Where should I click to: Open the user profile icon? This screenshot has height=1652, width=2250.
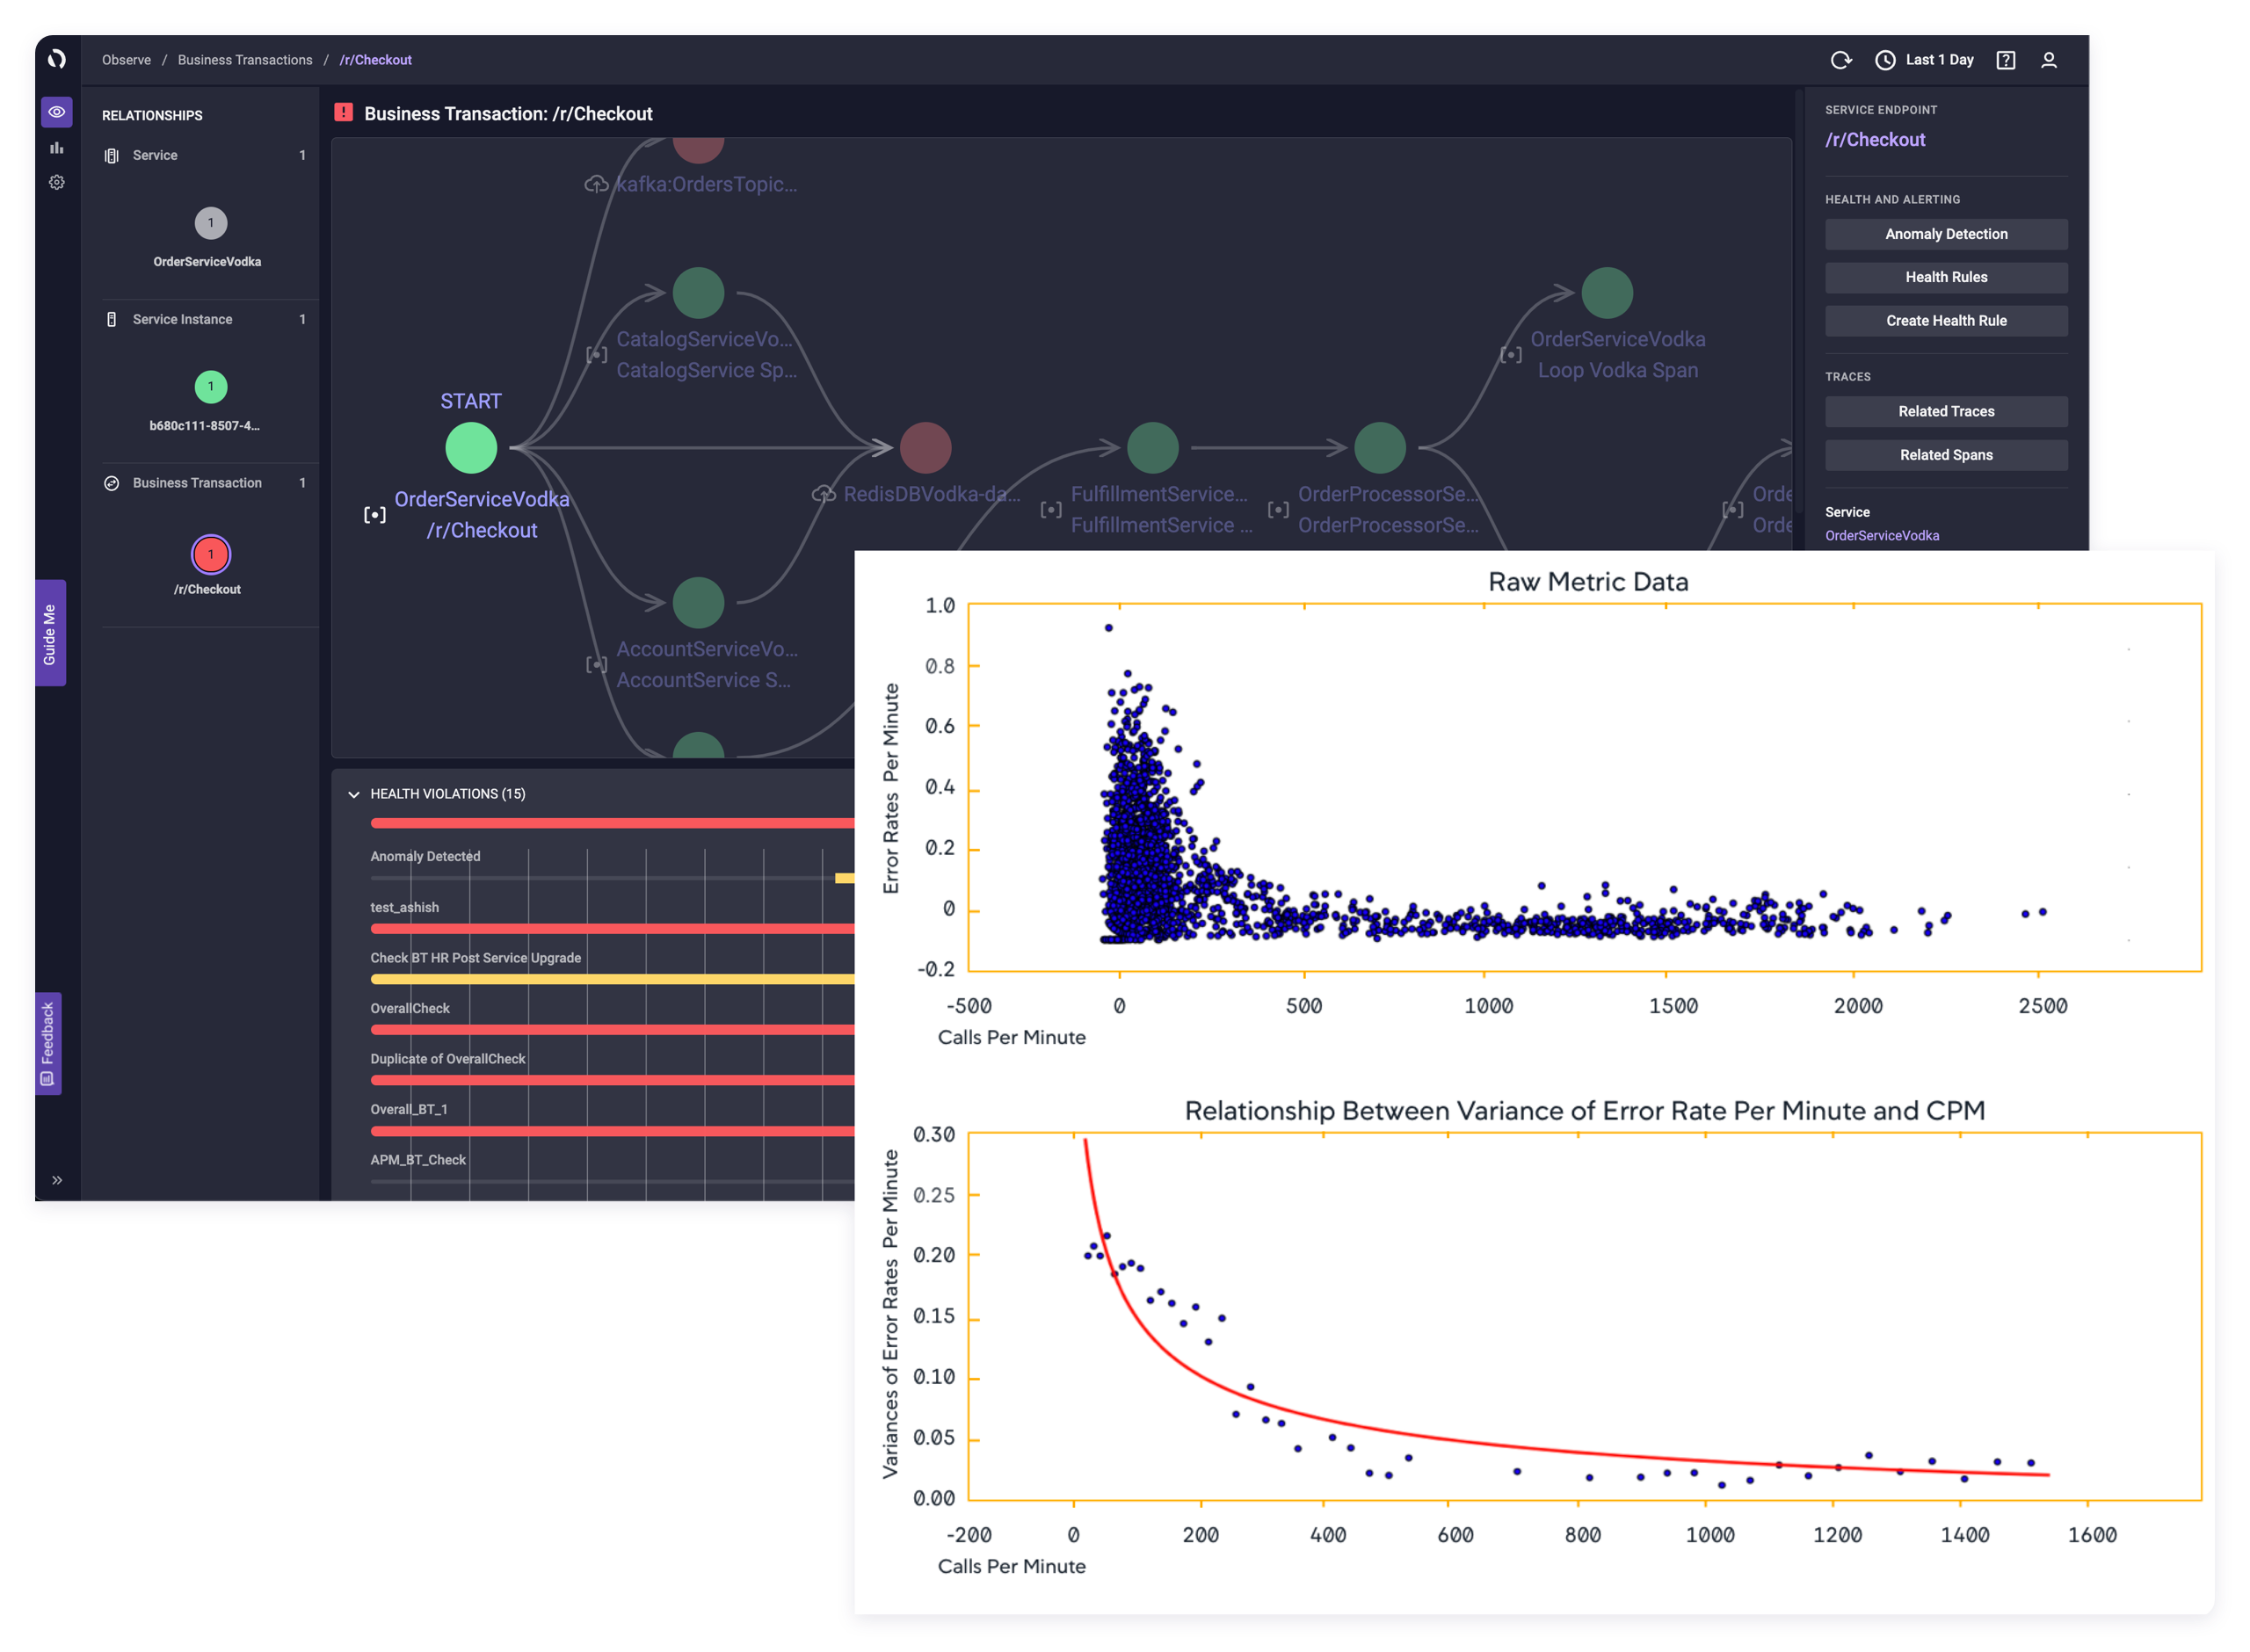(2048, 60)
